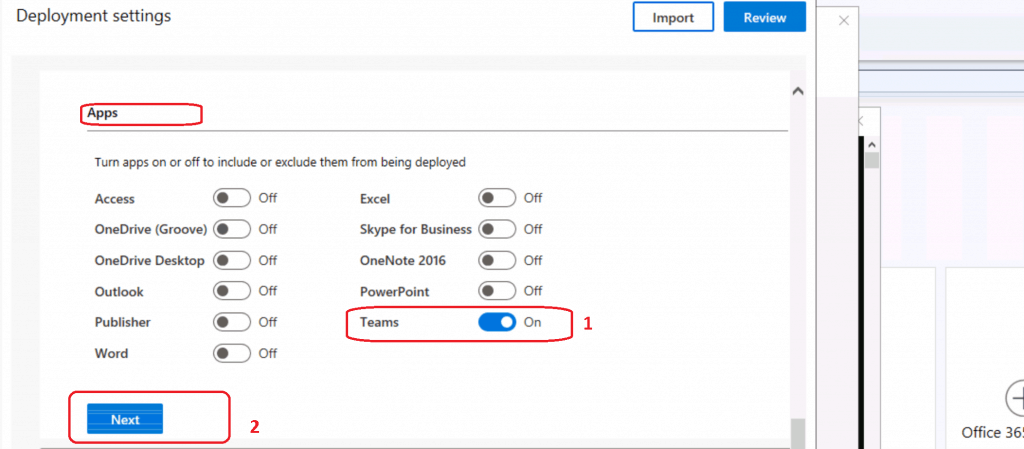Enable the Excel app toggle

[x=497, y=198]
